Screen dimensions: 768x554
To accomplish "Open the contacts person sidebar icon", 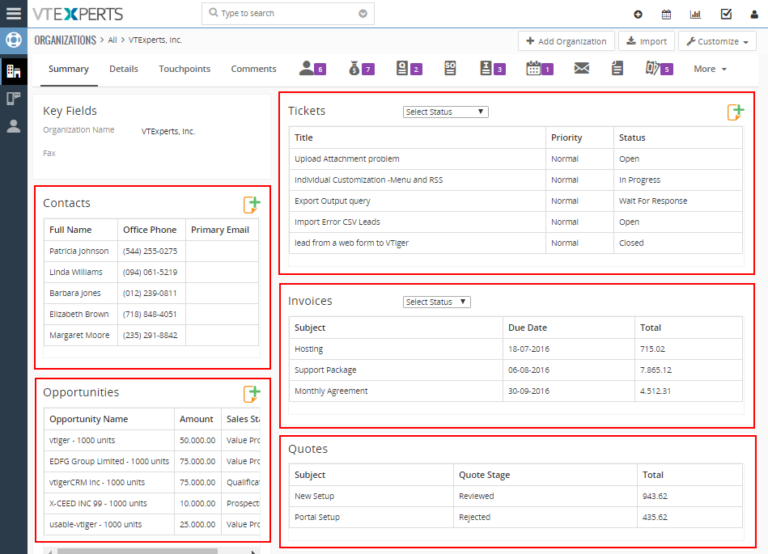I will 14,126.
